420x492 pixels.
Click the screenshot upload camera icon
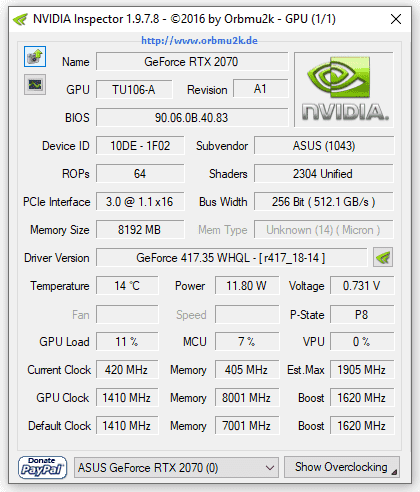click(35, 57)
